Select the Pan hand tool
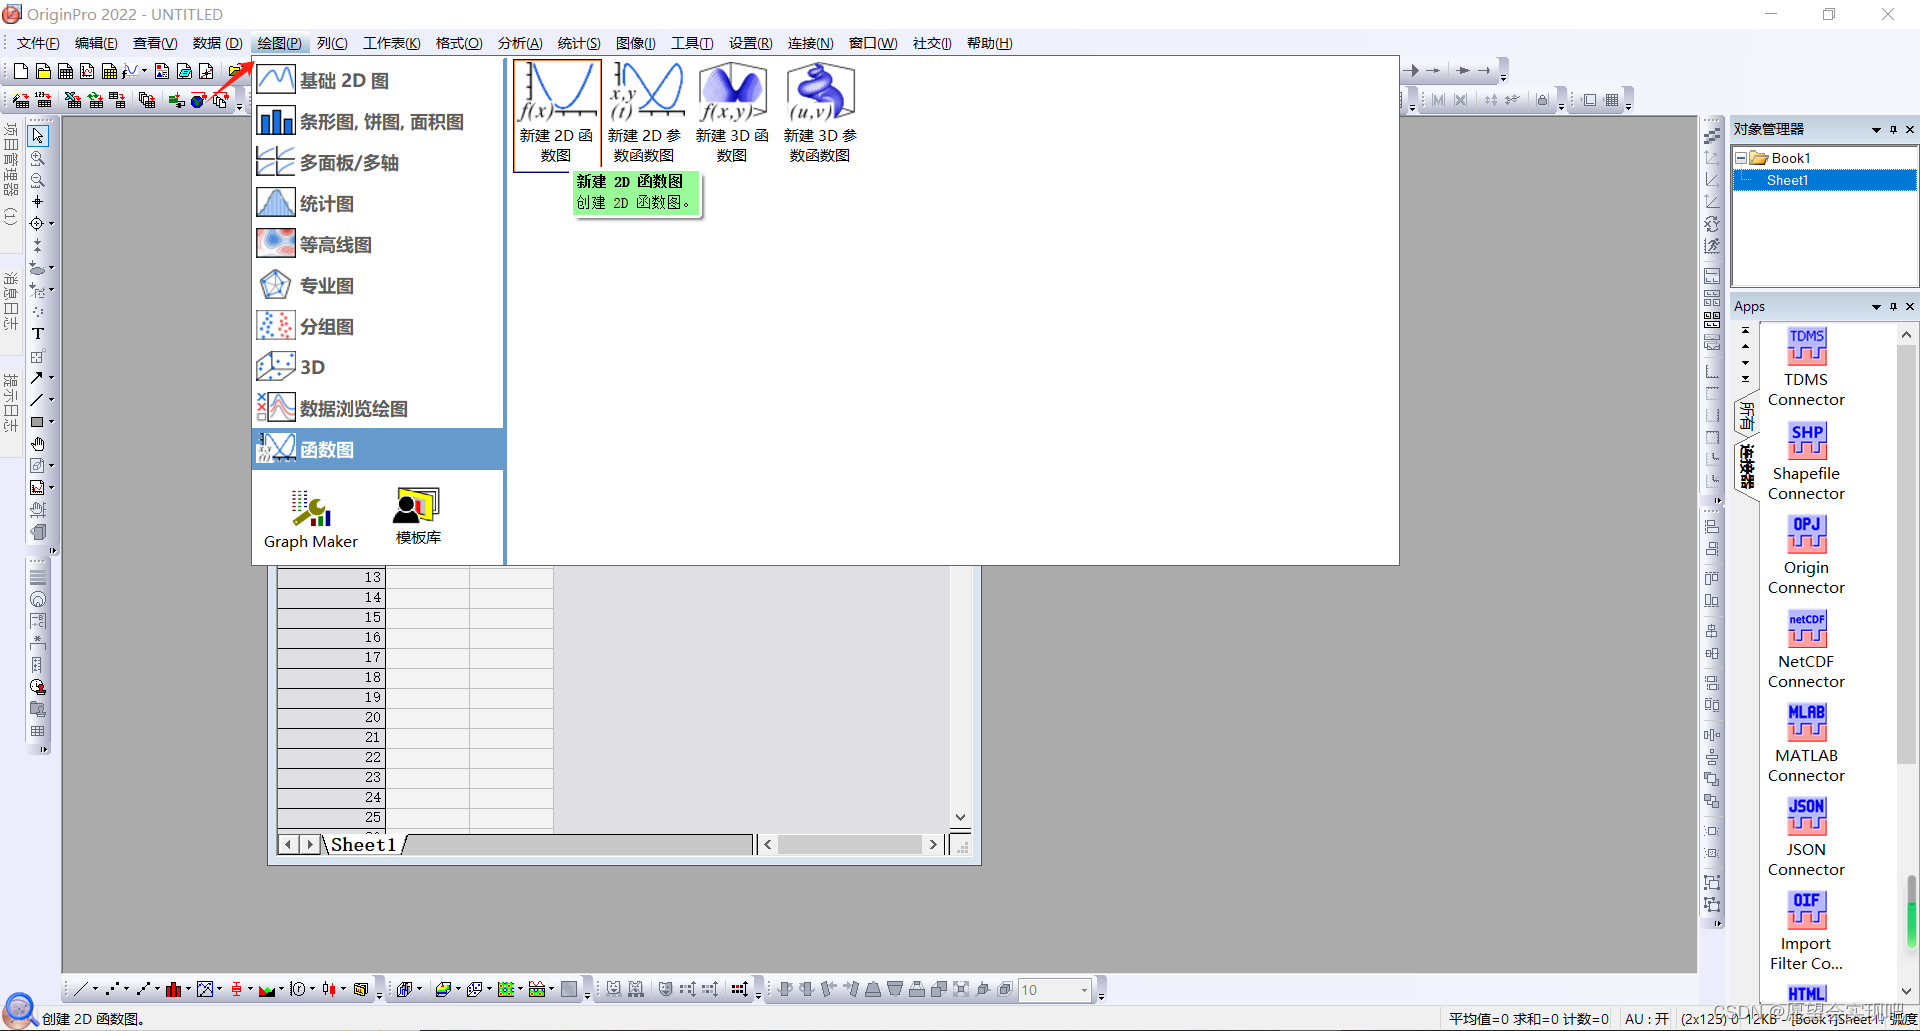Viewport: 1920px width, 1031px height. 38,444
